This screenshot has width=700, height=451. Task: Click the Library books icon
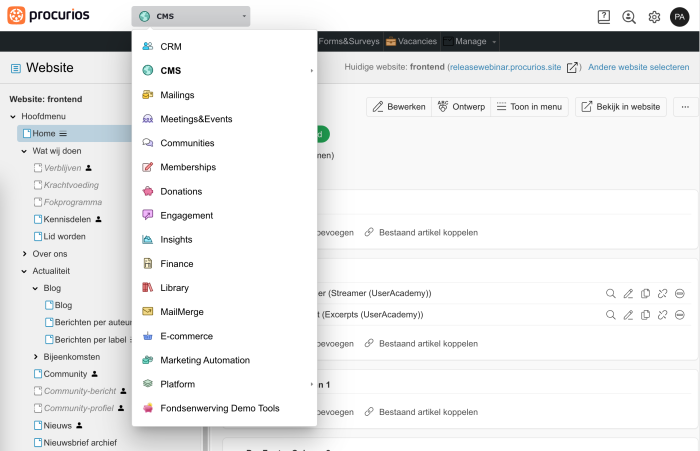[148, 288]
